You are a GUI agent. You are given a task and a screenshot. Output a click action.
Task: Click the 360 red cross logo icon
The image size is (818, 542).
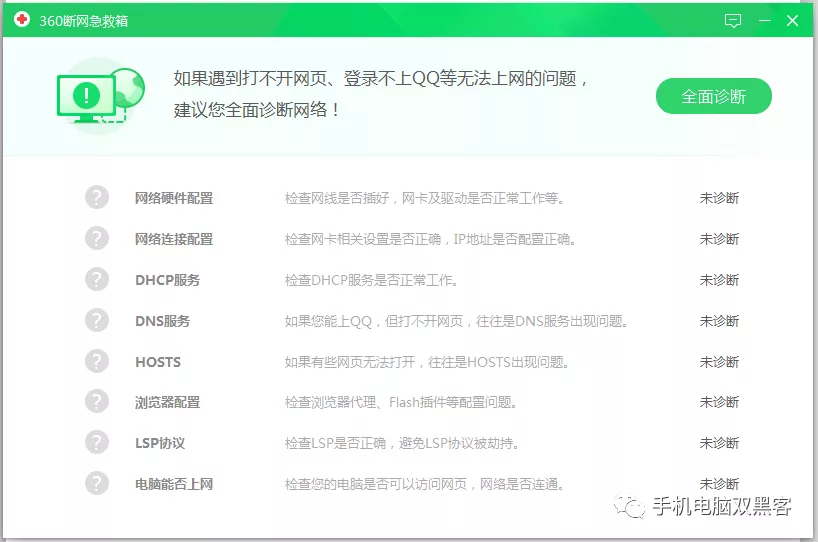22,20
